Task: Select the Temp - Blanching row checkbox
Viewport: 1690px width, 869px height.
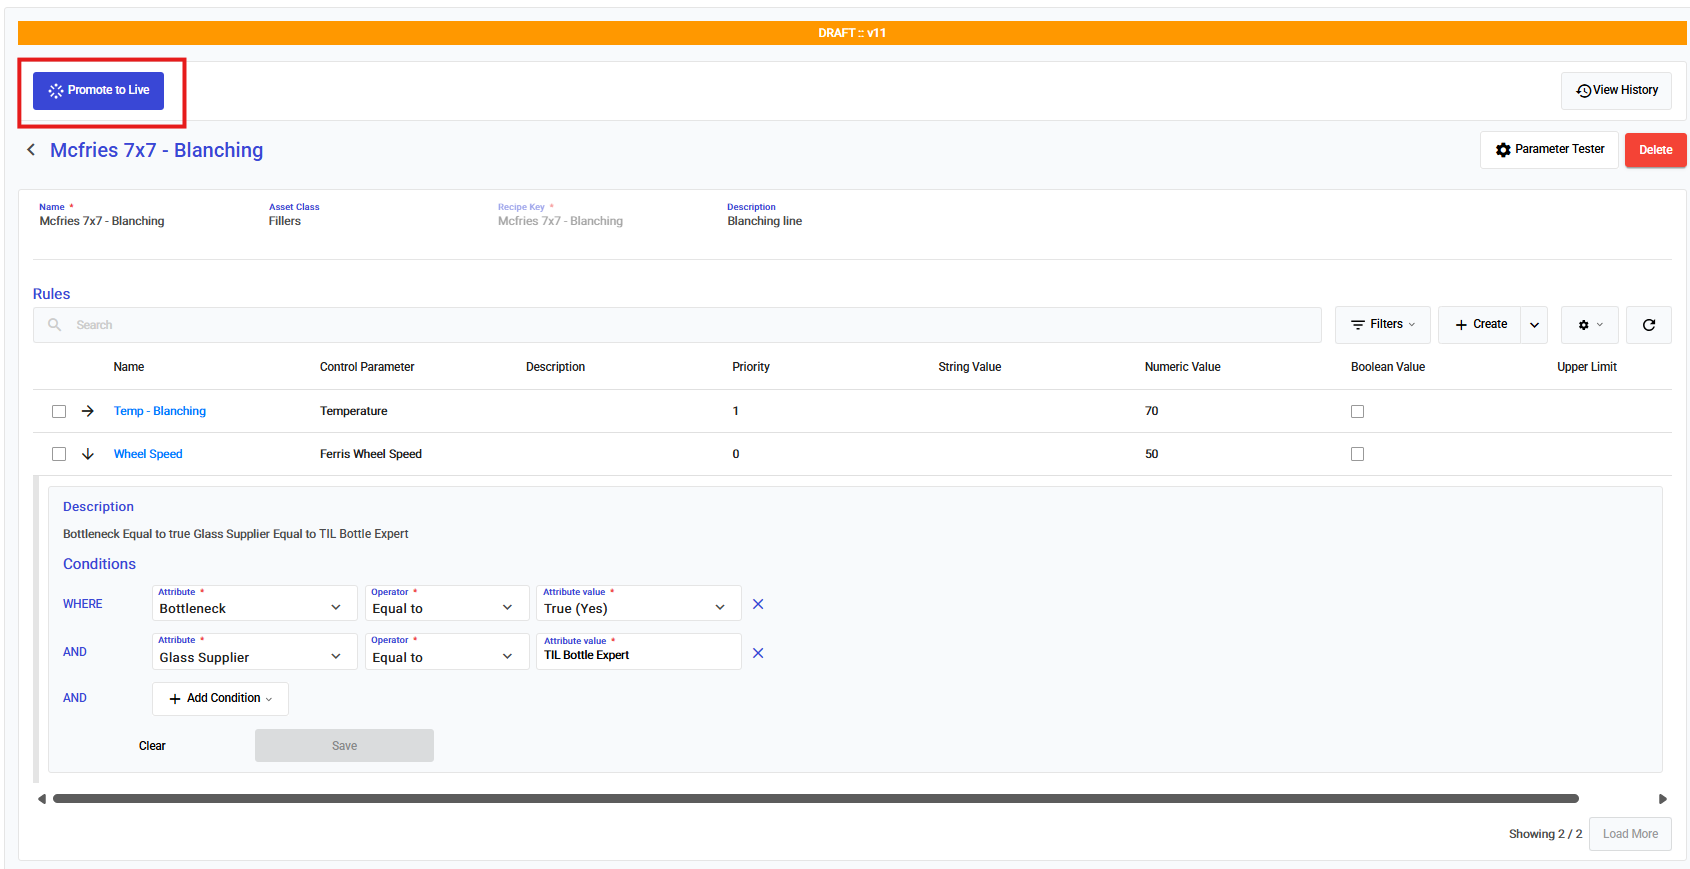Action: 59,411
